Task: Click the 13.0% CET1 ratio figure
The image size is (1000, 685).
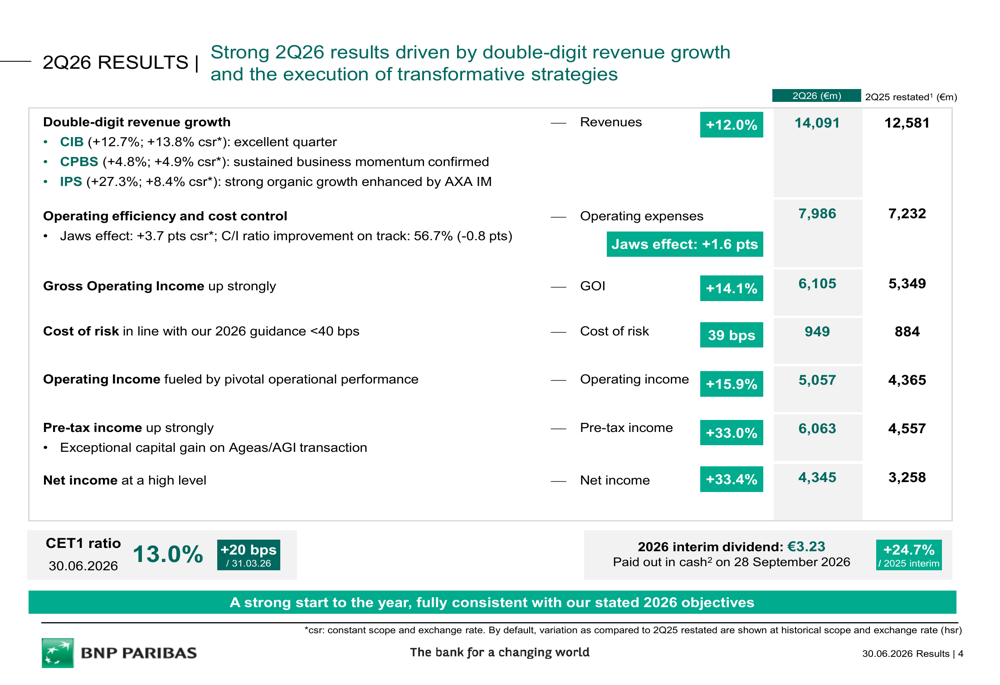Action: coord(168,554)
